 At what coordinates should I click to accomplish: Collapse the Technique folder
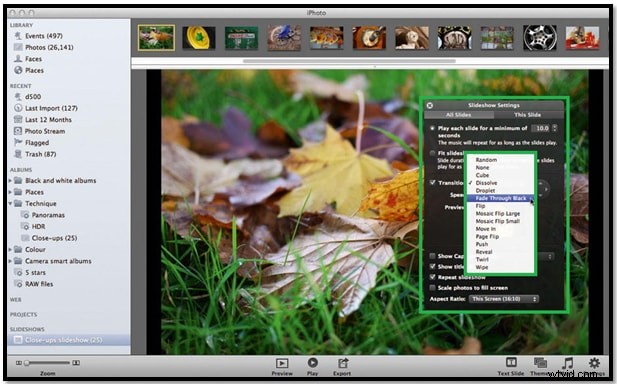pos(10,203)
